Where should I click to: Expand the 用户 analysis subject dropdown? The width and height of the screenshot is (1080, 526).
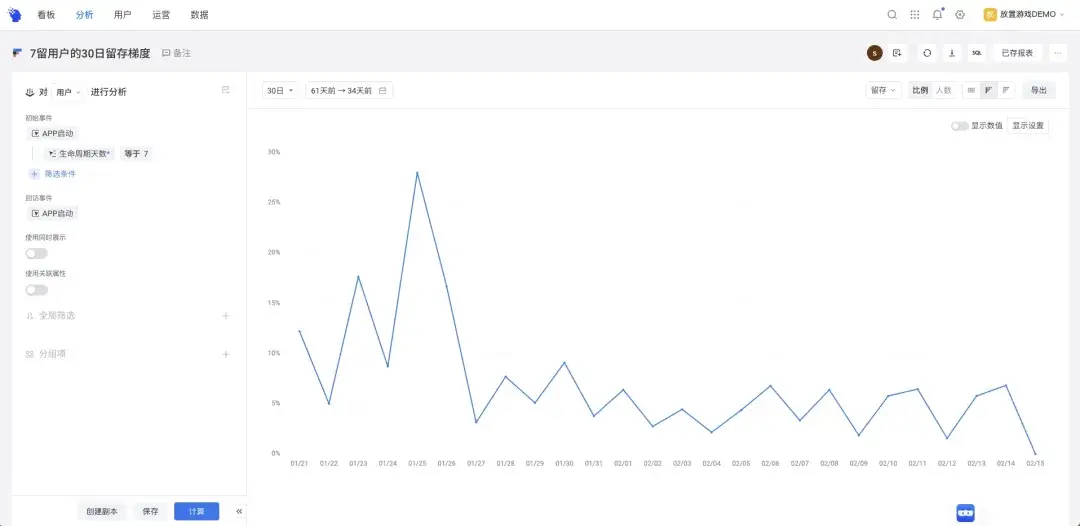point(68,92)
